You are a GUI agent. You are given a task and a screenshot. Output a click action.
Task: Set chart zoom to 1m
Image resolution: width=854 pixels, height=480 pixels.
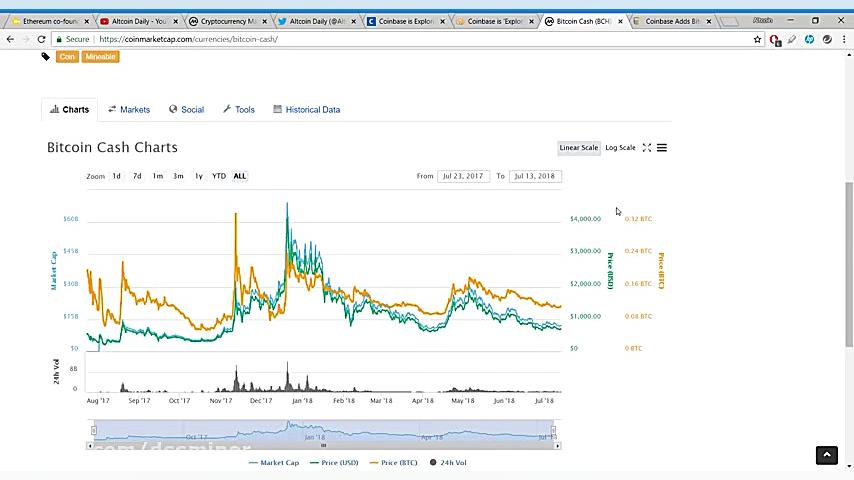(158, 176)
